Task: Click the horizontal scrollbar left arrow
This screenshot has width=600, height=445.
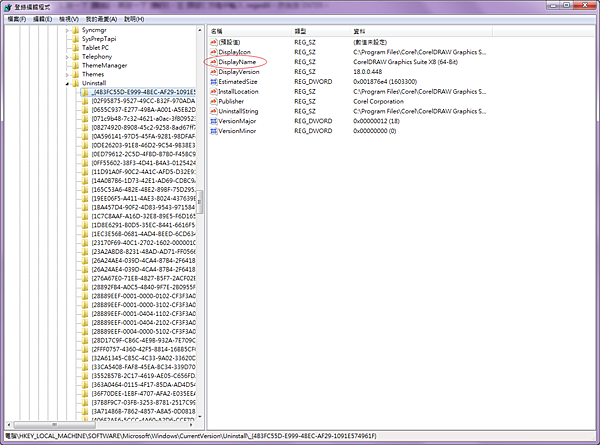Action: [9, 424]
